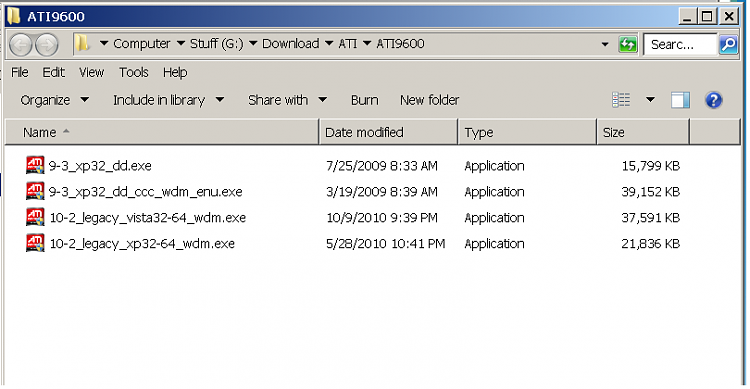Sort by Type column header
750x389 pixels.
click(x=528, y=132)
